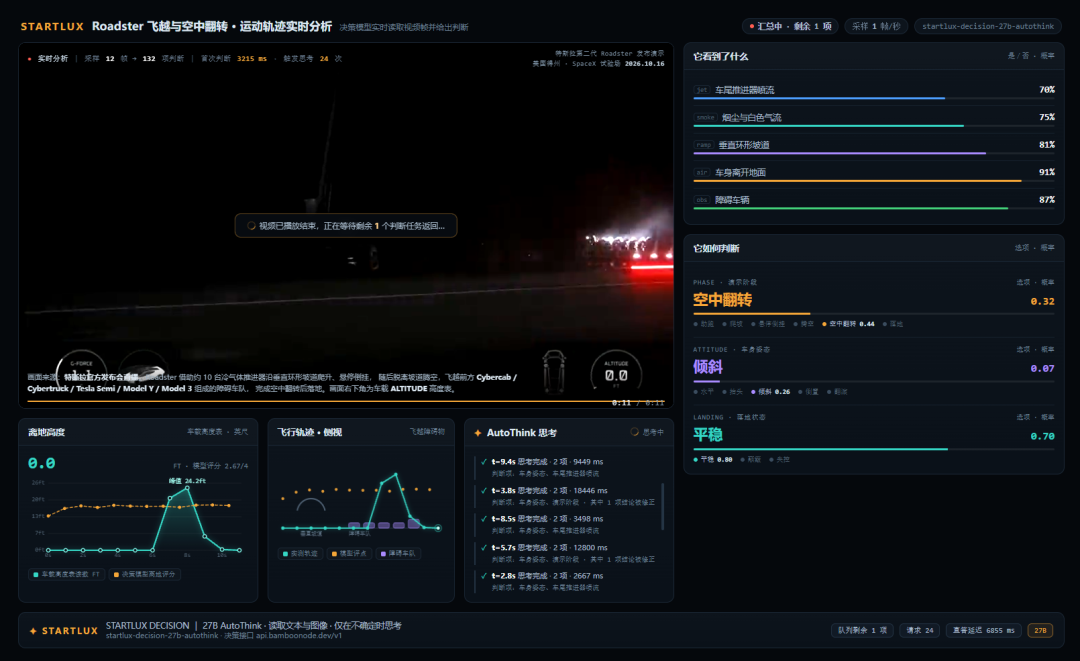Image resolution: width=1080 pixels, height=661 pixels.
Task: Click the ALTITUDE gauge on the video
Action: pyautogui.click(x=616, y=373)
